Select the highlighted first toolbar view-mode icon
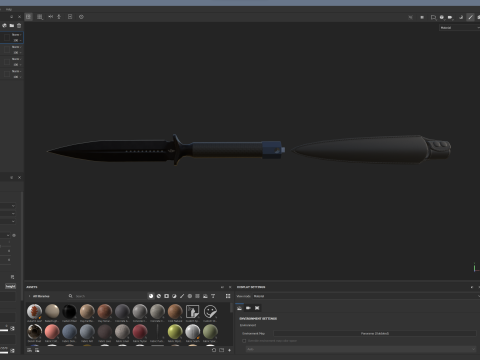480x360 pixels. 29,17
